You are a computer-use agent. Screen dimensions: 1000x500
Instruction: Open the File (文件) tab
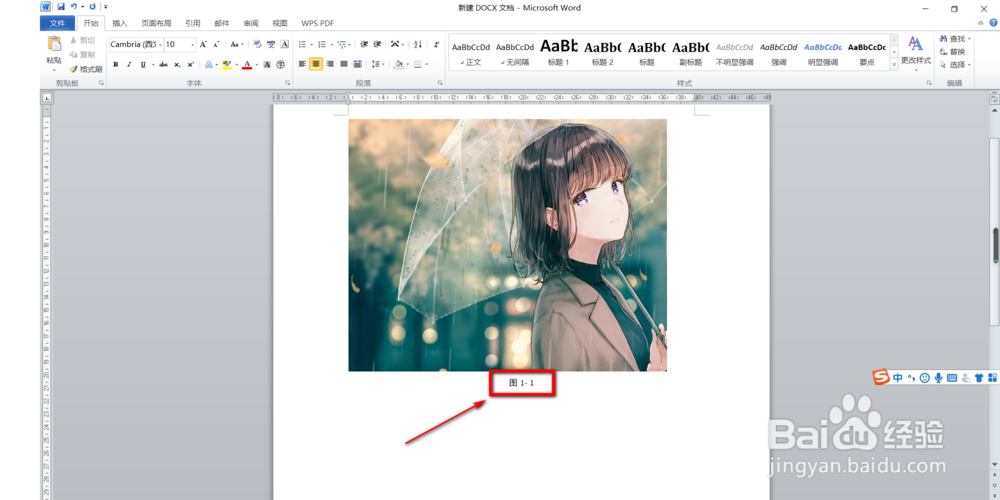point(57,24)
